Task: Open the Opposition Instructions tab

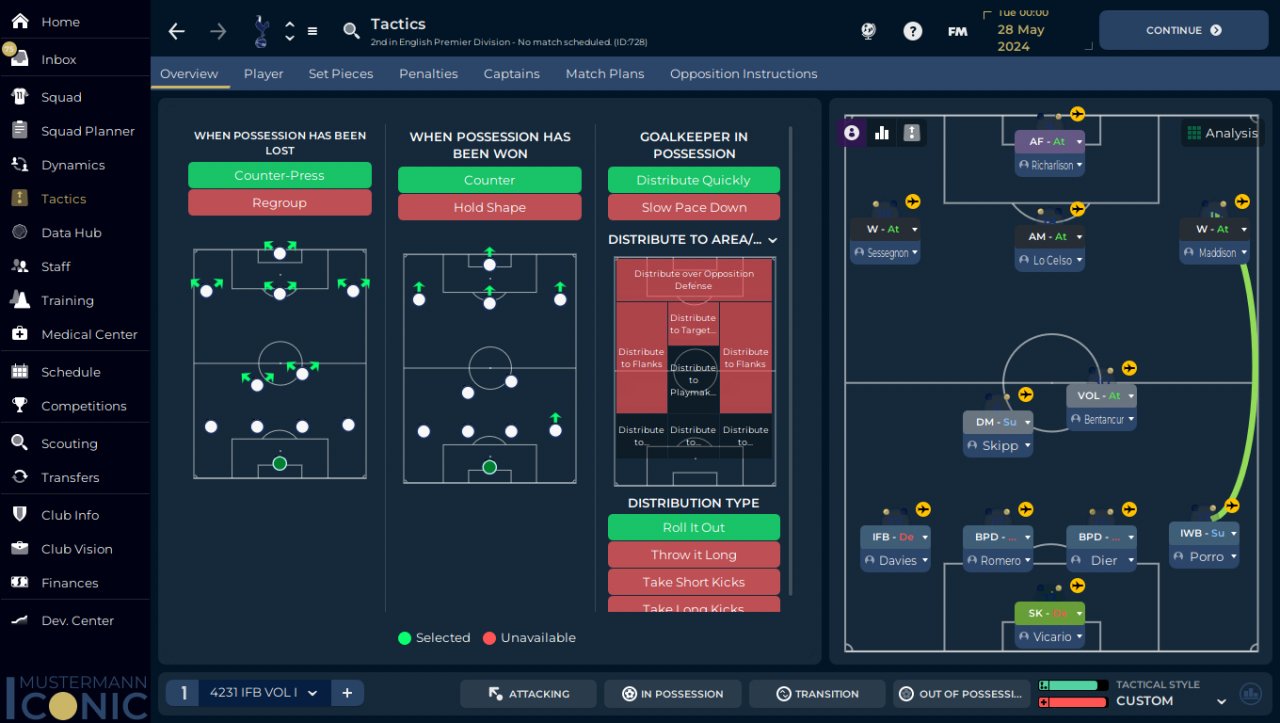Action: (x=744, y=74)
